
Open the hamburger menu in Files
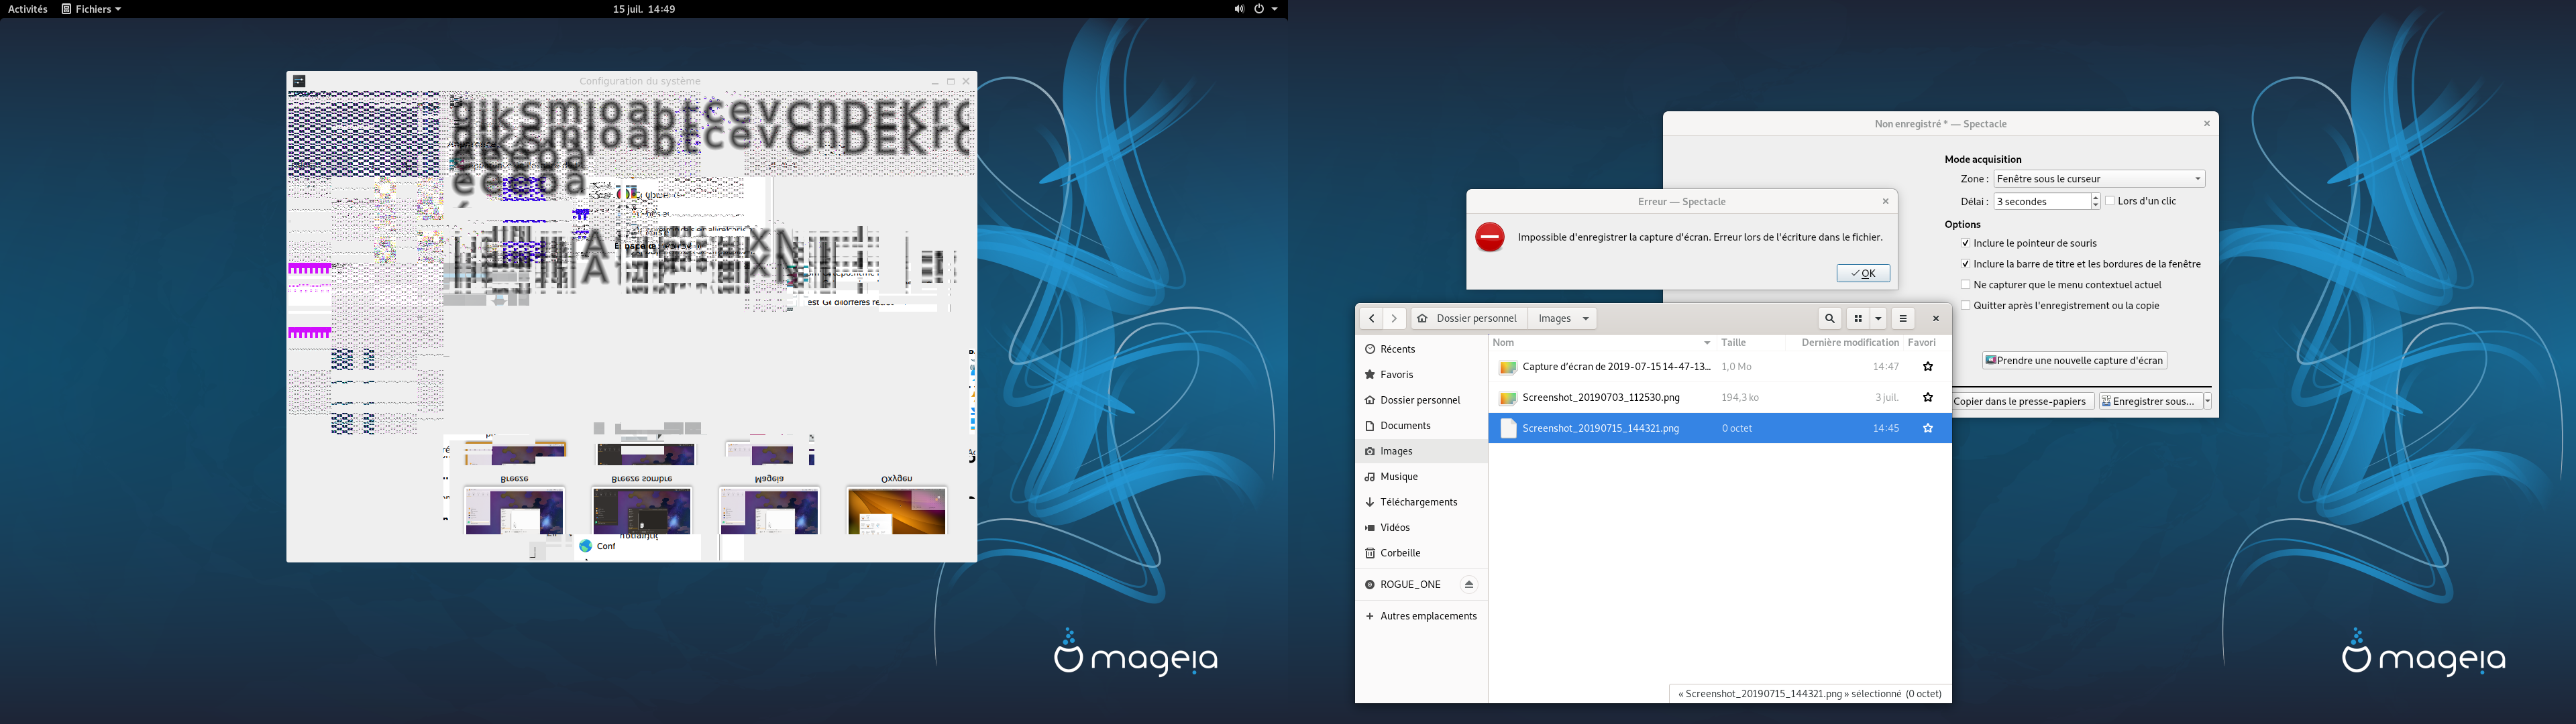tap(1903, 319)
